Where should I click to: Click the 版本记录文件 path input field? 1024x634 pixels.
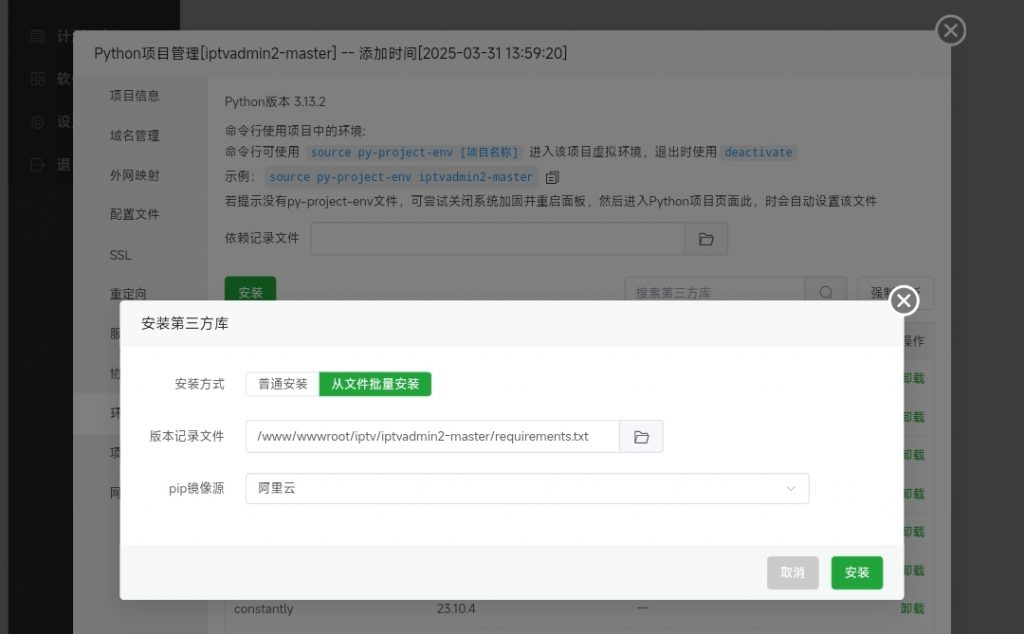(x=432, y=437)
